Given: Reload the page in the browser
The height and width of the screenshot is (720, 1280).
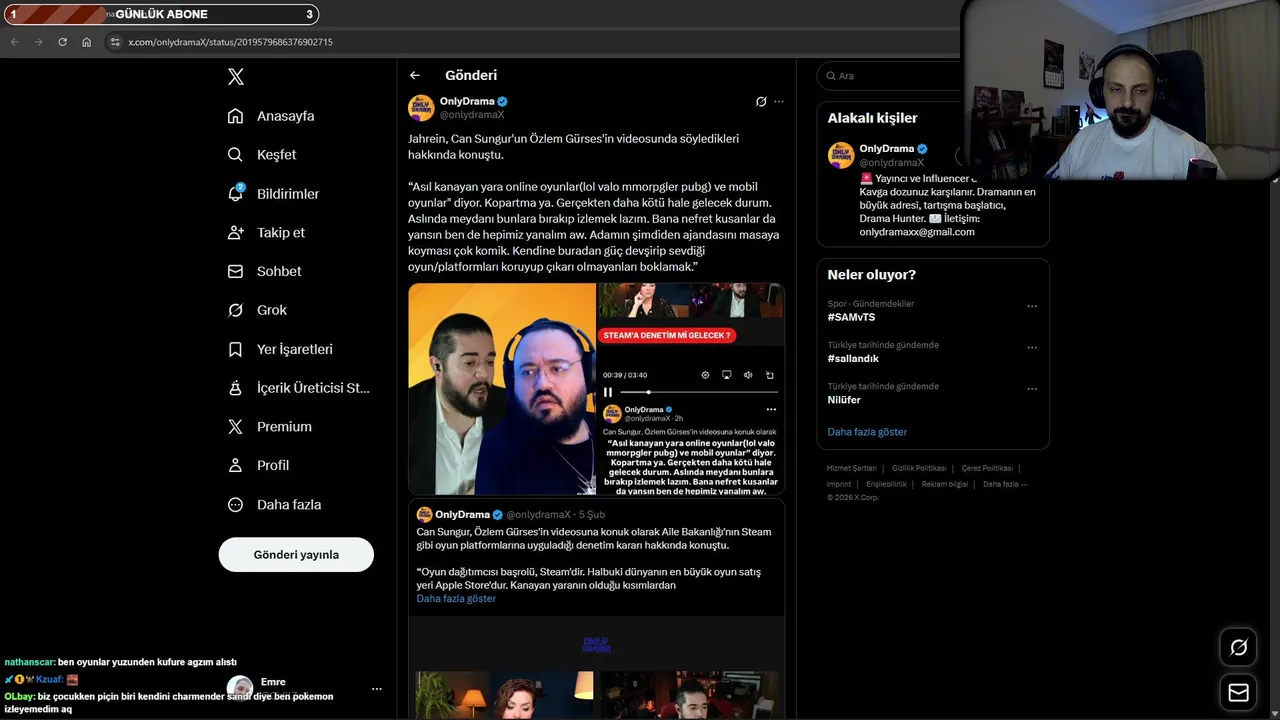Looking at the screenshot, I should click(62, 42).
